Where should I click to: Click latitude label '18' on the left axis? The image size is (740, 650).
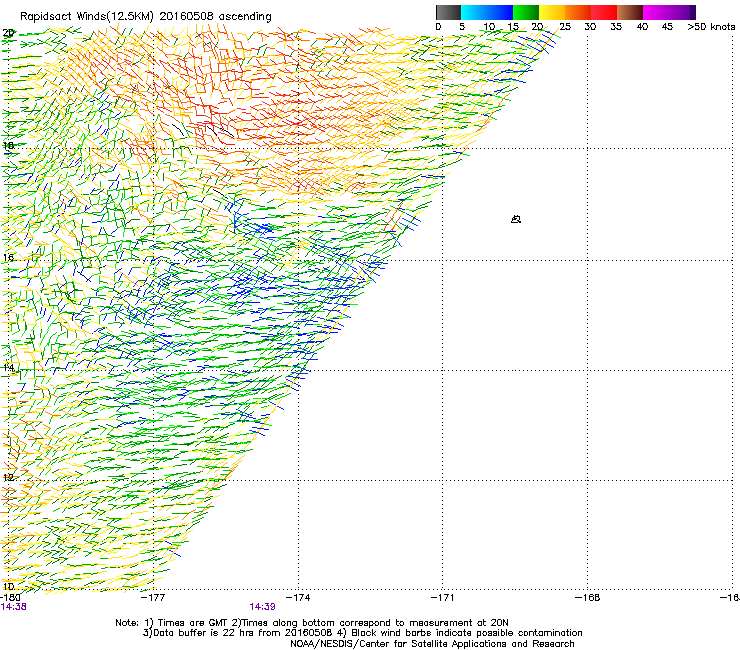coord(8,145)
